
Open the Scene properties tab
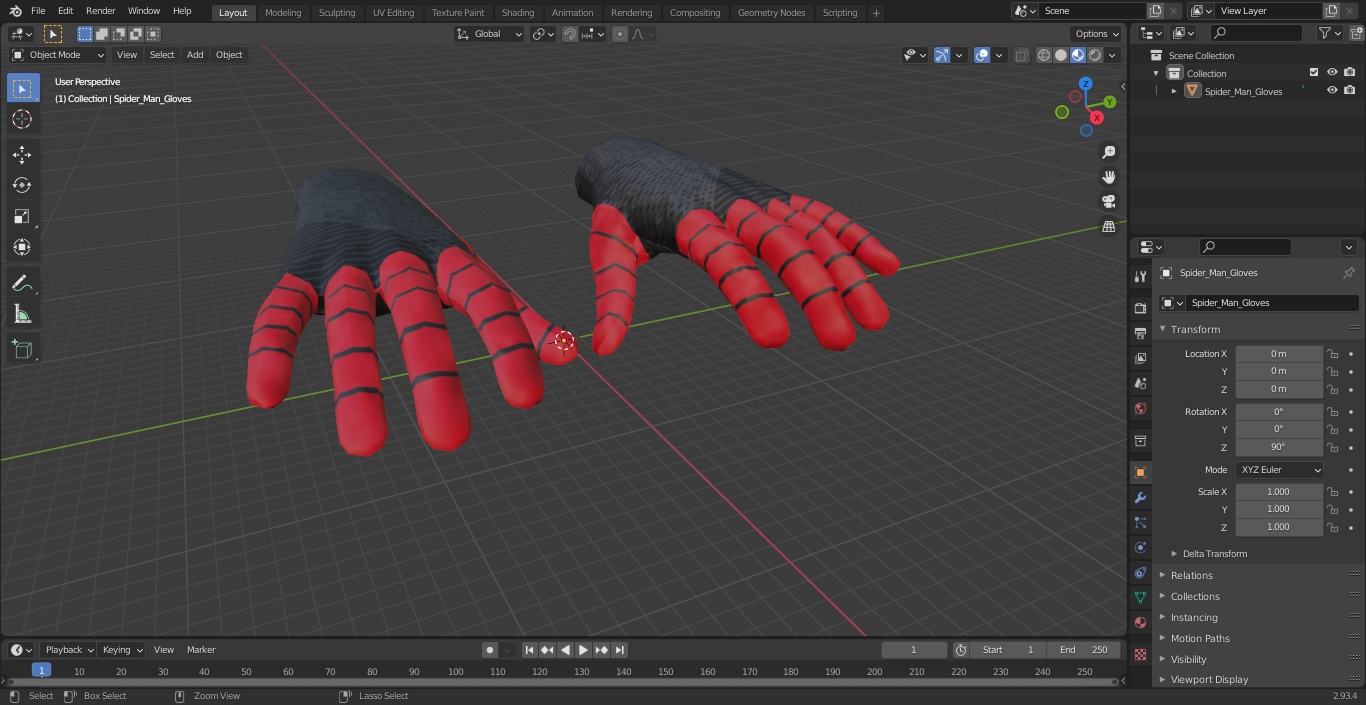(x=1140, y=383)
